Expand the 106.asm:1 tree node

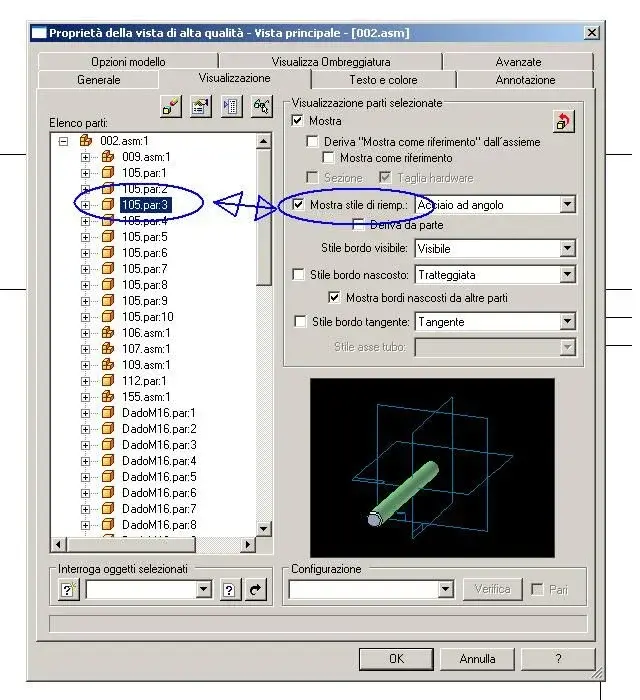[x=85, y=333]
